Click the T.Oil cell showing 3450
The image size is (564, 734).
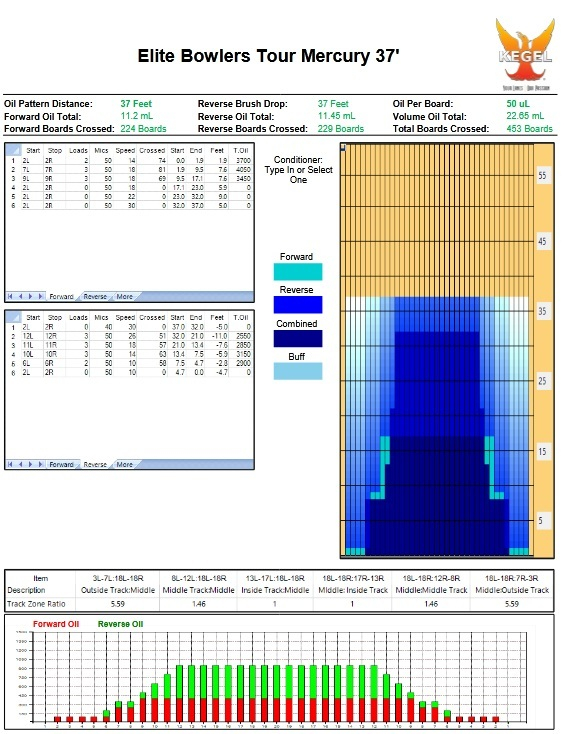coord(241,178)
